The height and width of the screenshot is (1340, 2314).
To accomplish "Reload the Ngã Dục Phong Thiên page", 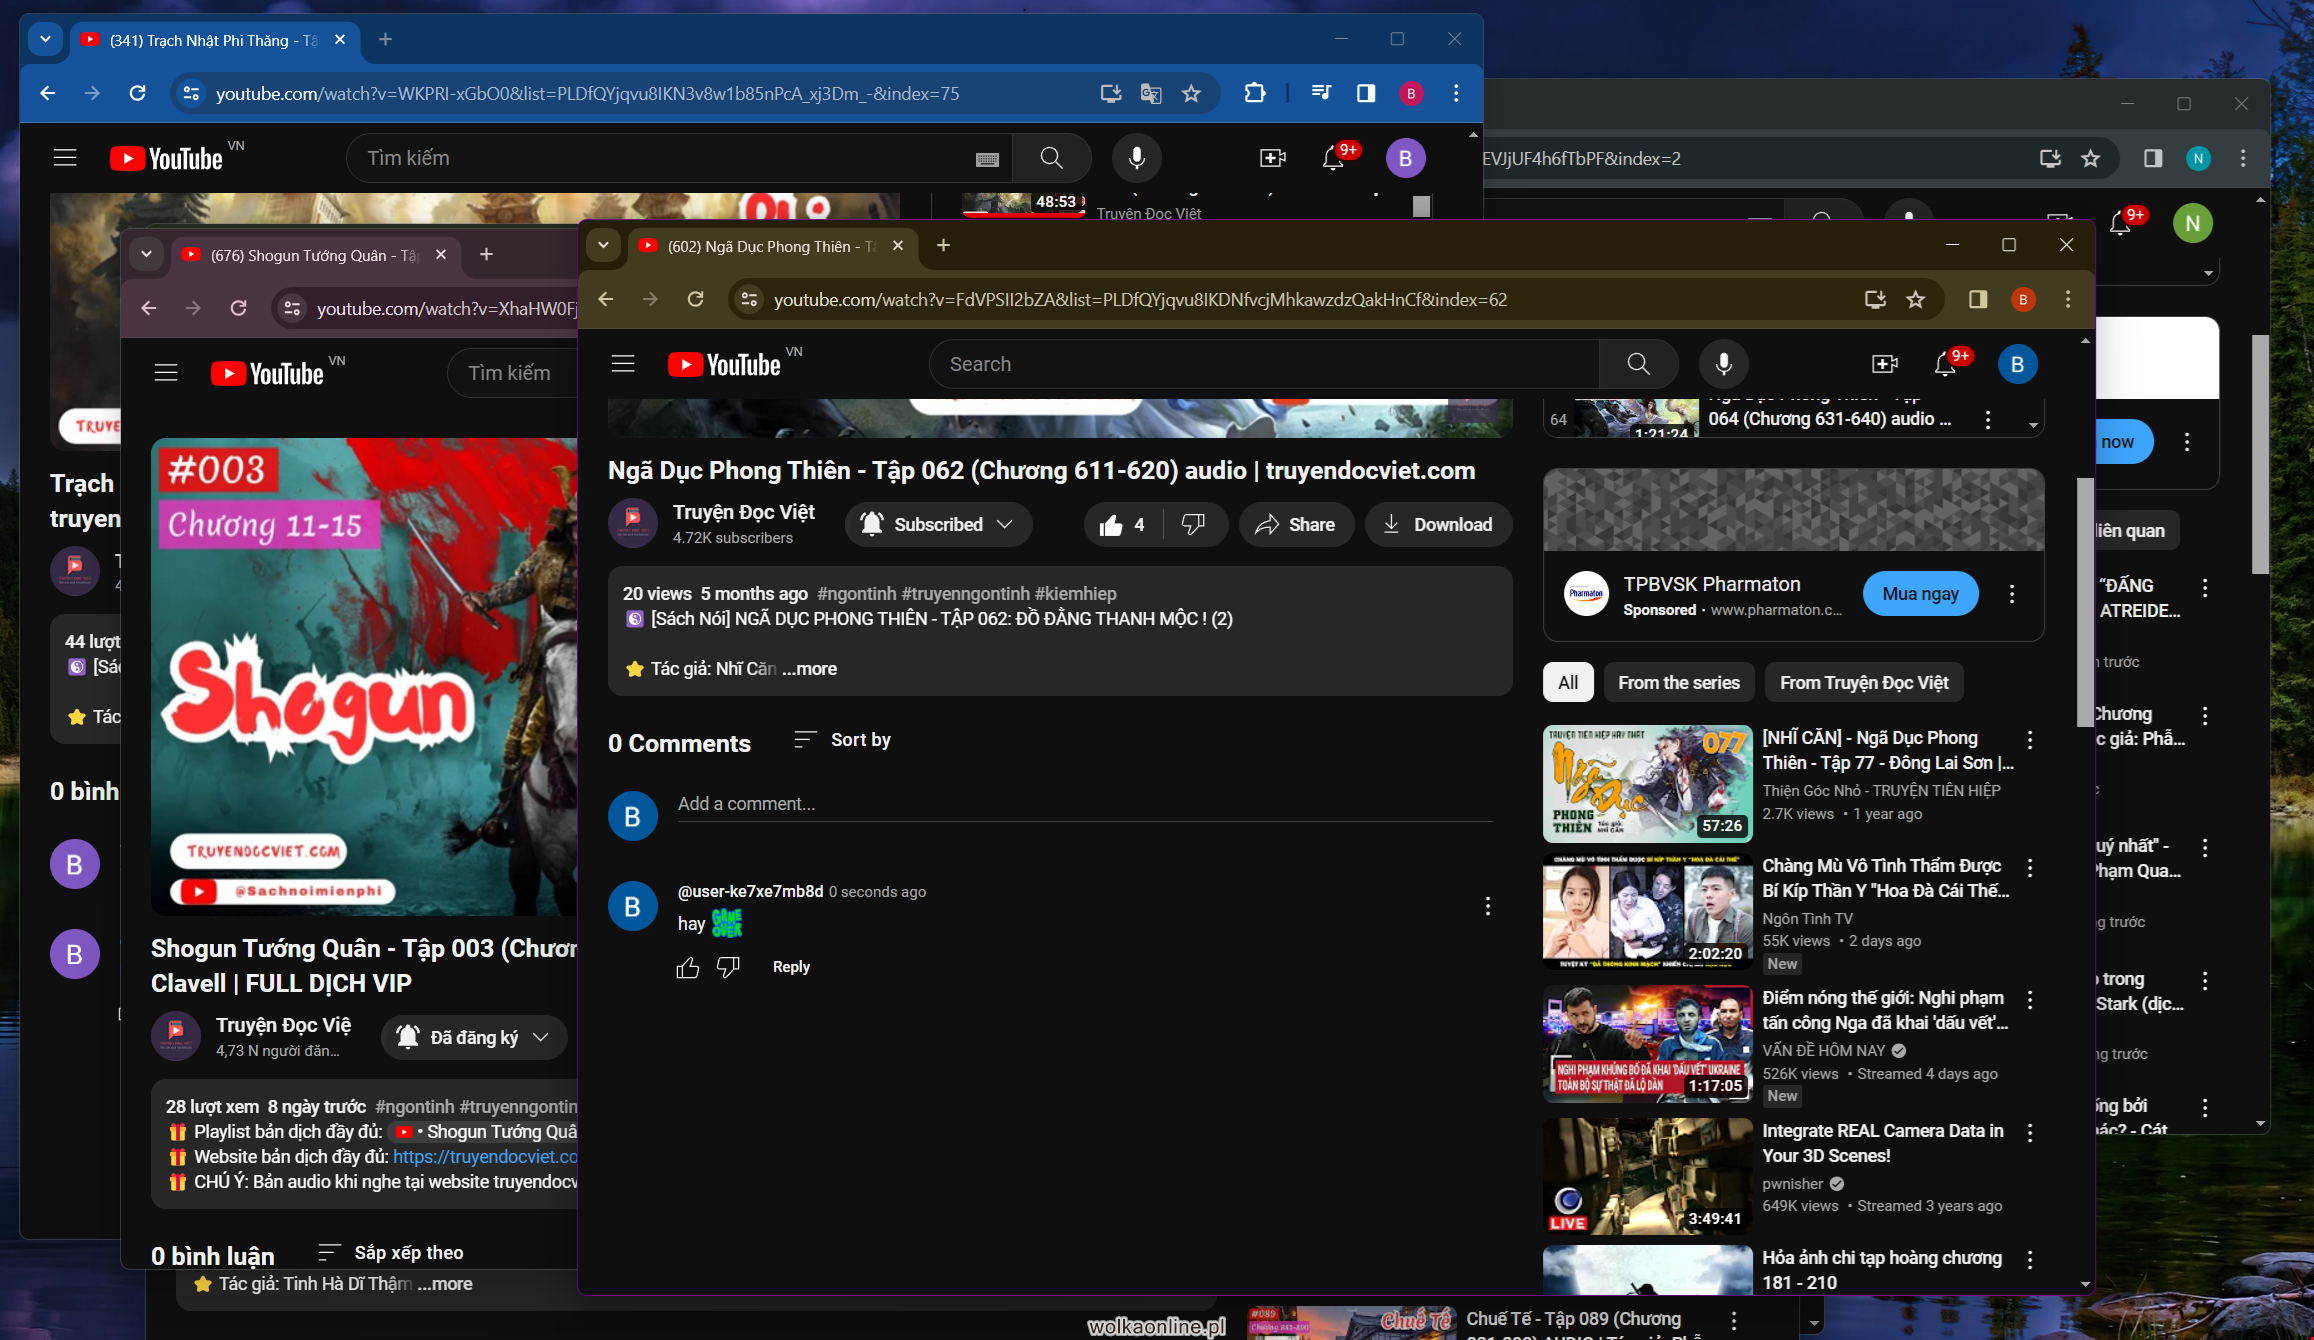I will tap(696, 299).
